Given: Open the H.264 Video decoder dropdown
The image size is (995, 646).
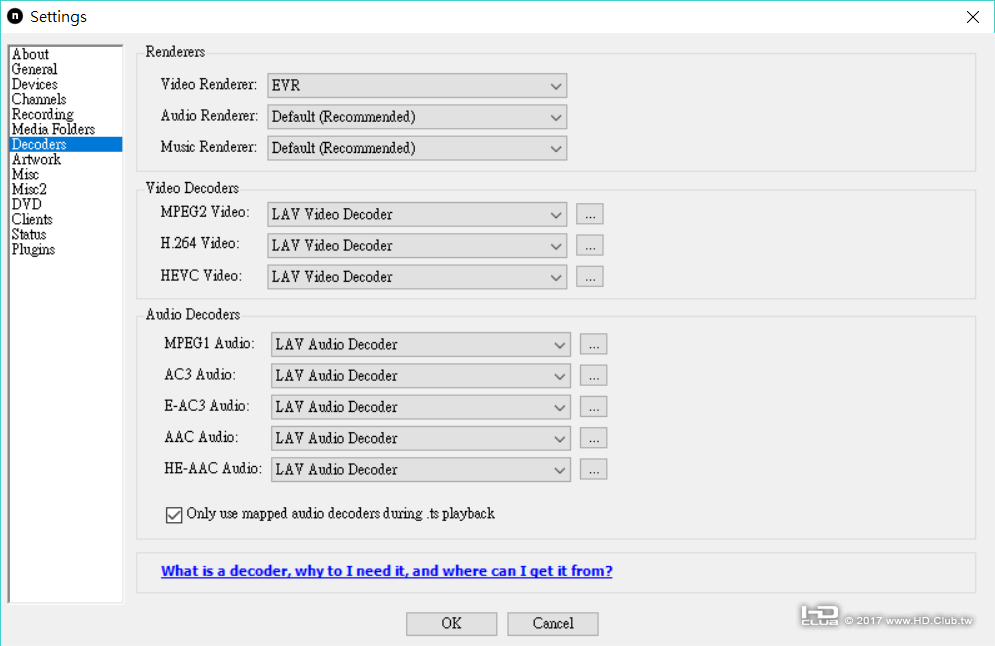Looking at the screenshot, I should point(417,246).
